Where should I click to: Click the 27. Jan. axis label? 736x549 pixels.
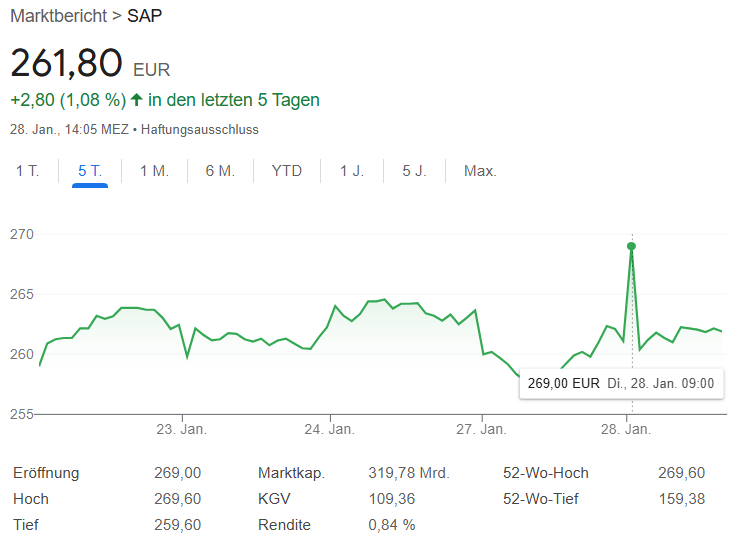482,429
